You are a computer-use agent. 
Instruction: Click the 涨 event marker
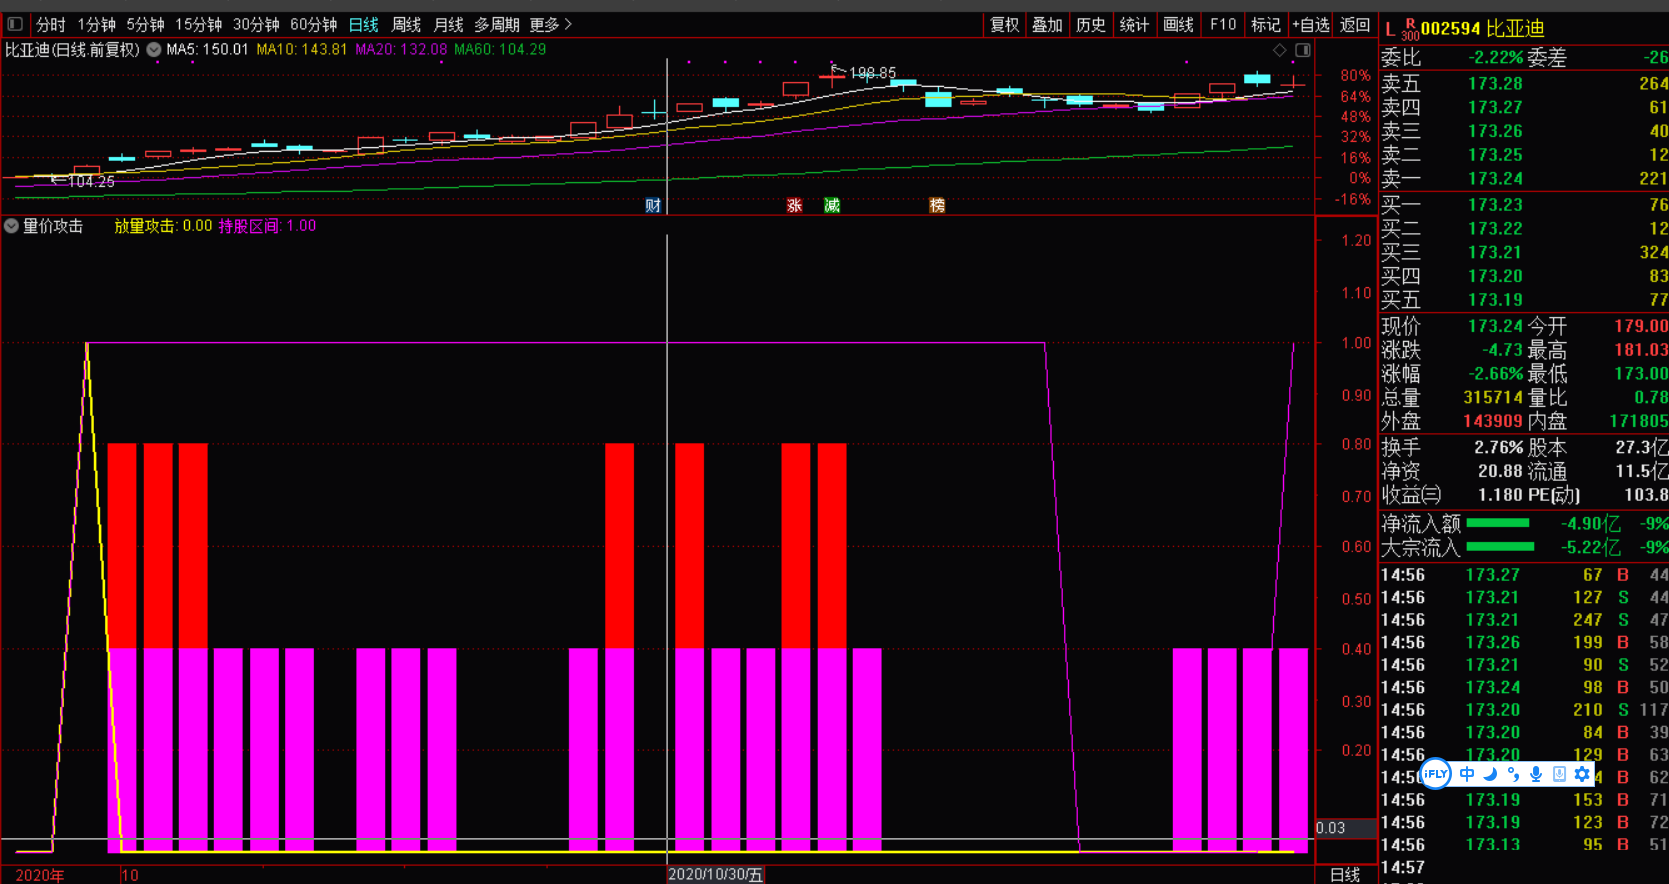click(x=795, y=205)
